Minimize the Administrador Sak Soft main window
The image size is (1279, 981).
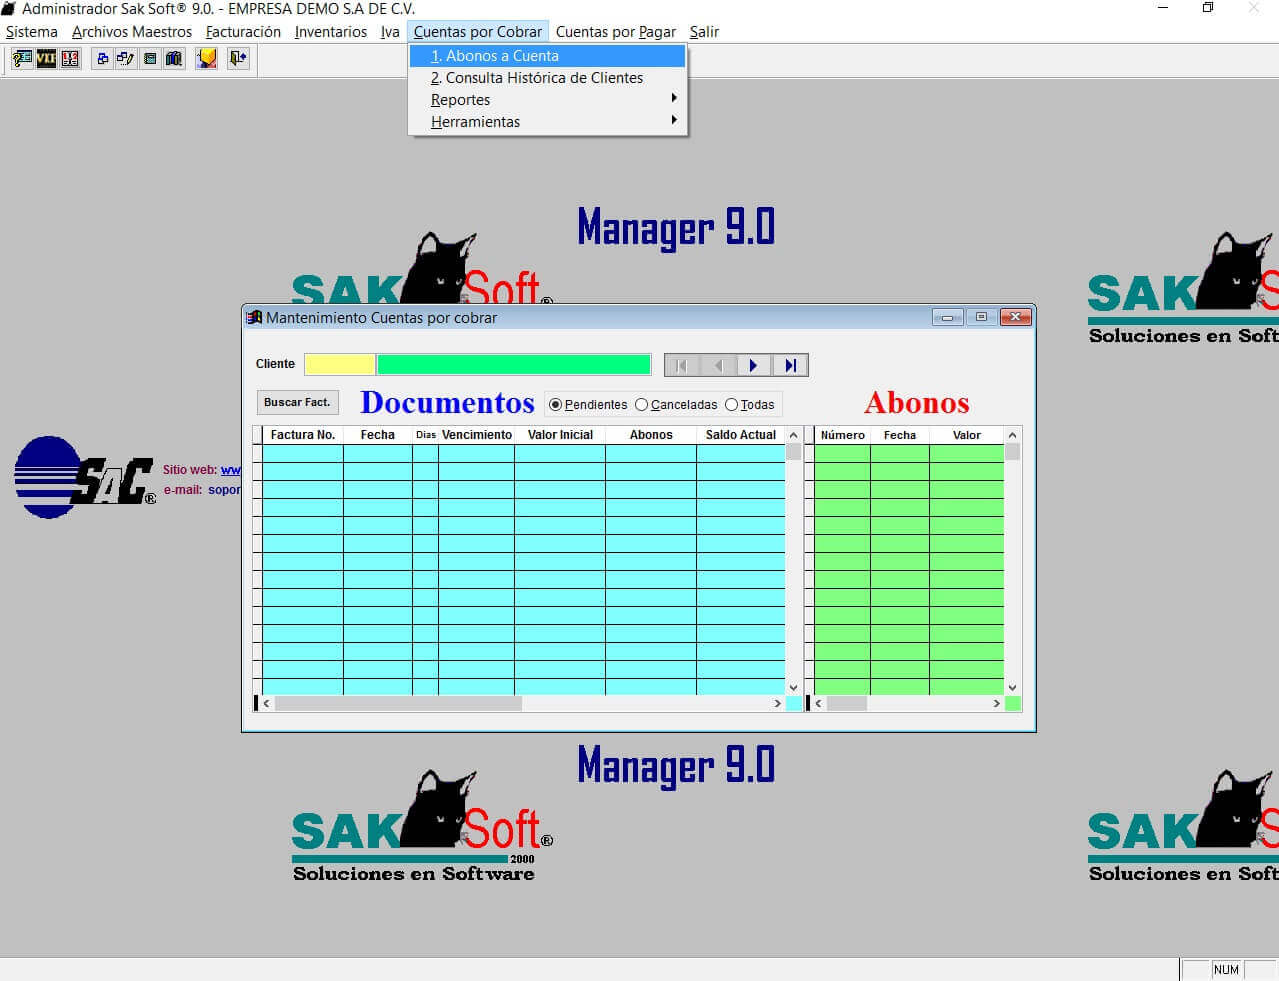(1163, 8)
